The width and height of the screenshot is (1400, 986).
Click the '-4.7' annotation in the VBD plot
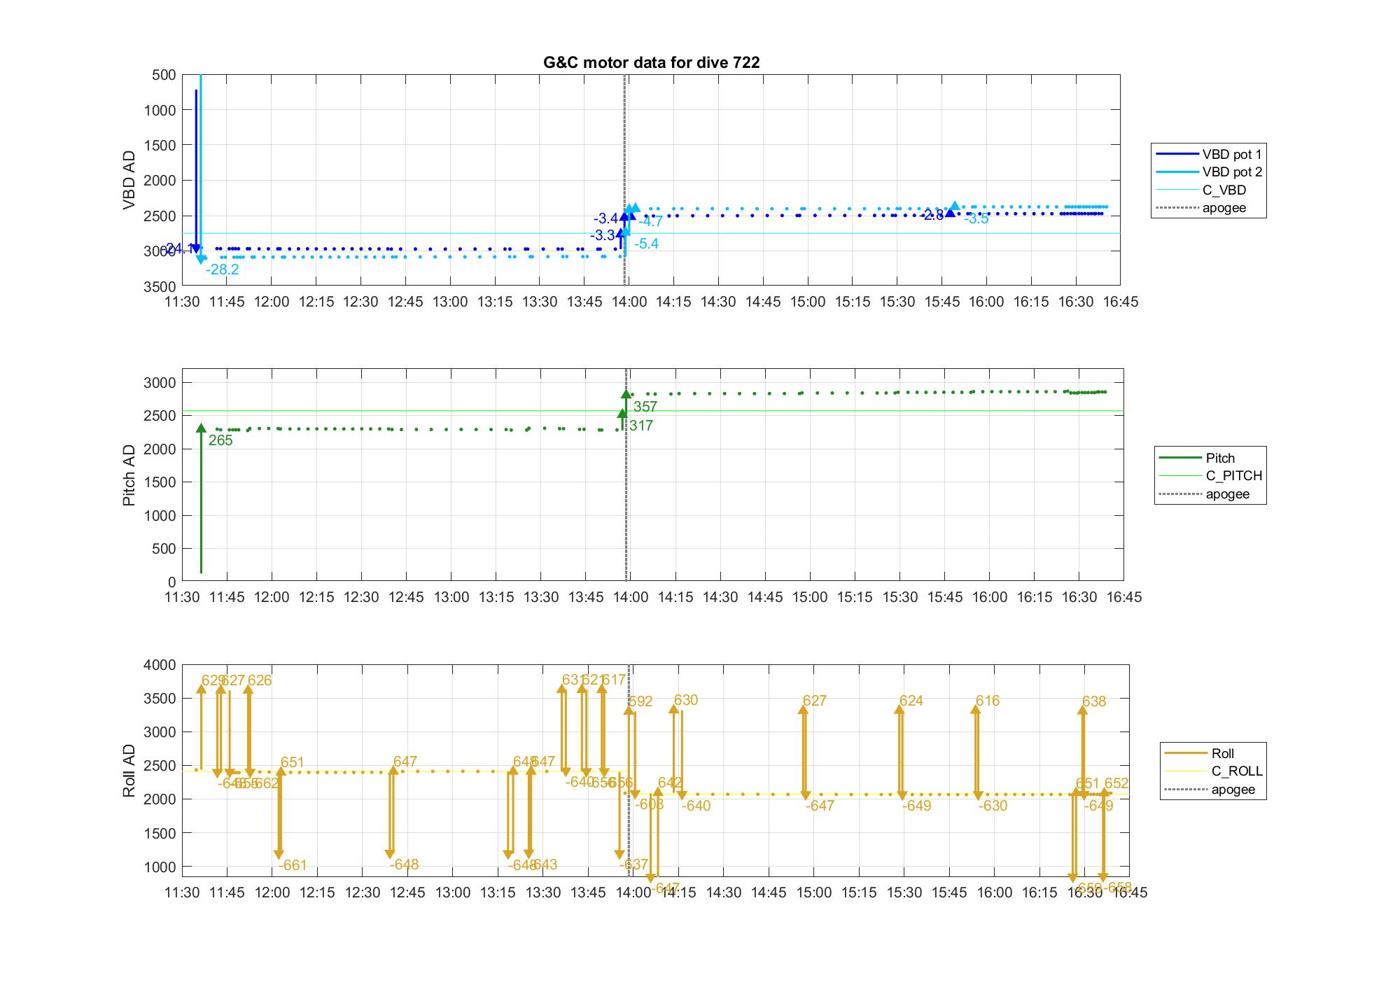point(651,222)
